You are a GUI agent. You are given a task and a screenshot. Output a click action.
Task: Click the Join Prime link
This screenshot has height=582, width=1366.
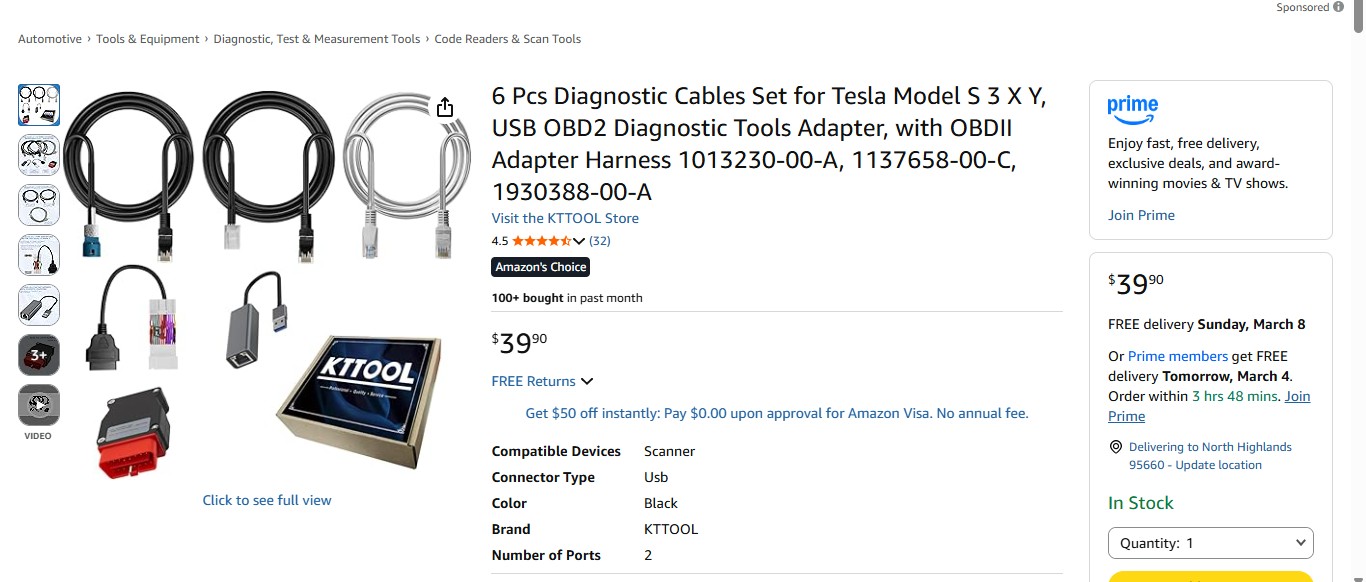(1141, 214)
